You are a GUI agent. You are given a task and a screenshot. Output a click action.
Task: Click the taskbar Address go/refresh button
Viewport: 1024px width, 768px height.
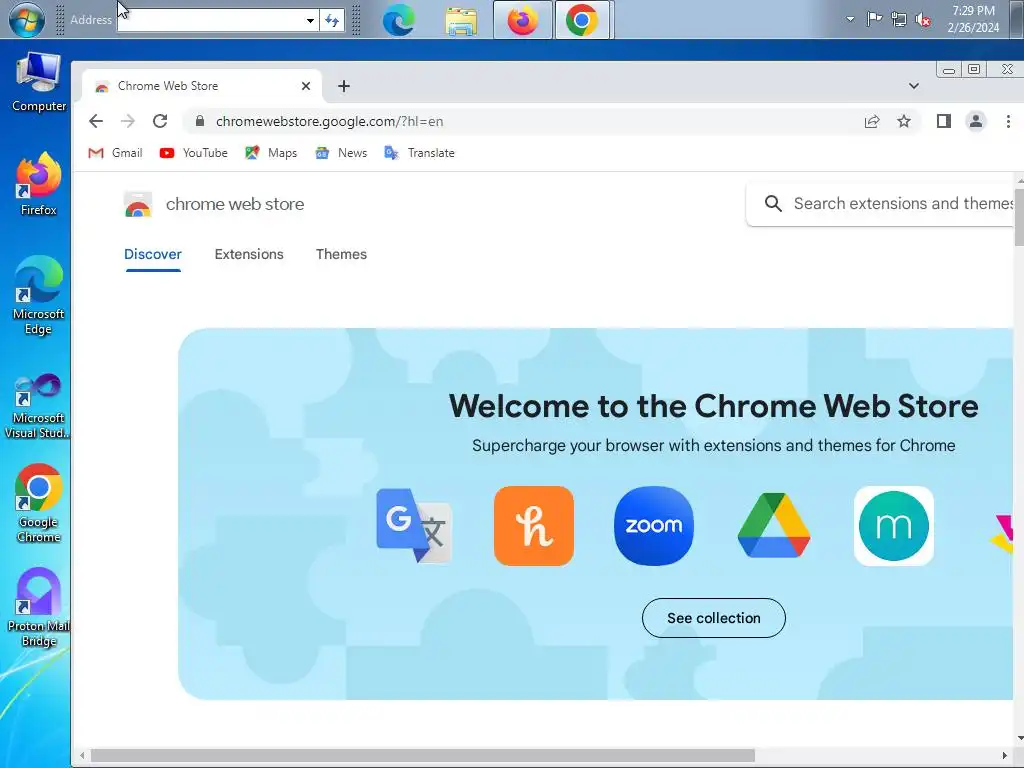(x=332, y=20)
